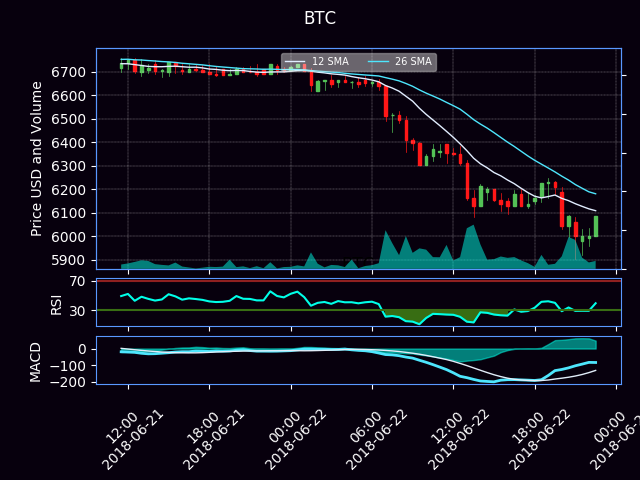Click the BTC chart title
Image resolution: width=640 pixels, height=480 pixels.
click(320, 19)
